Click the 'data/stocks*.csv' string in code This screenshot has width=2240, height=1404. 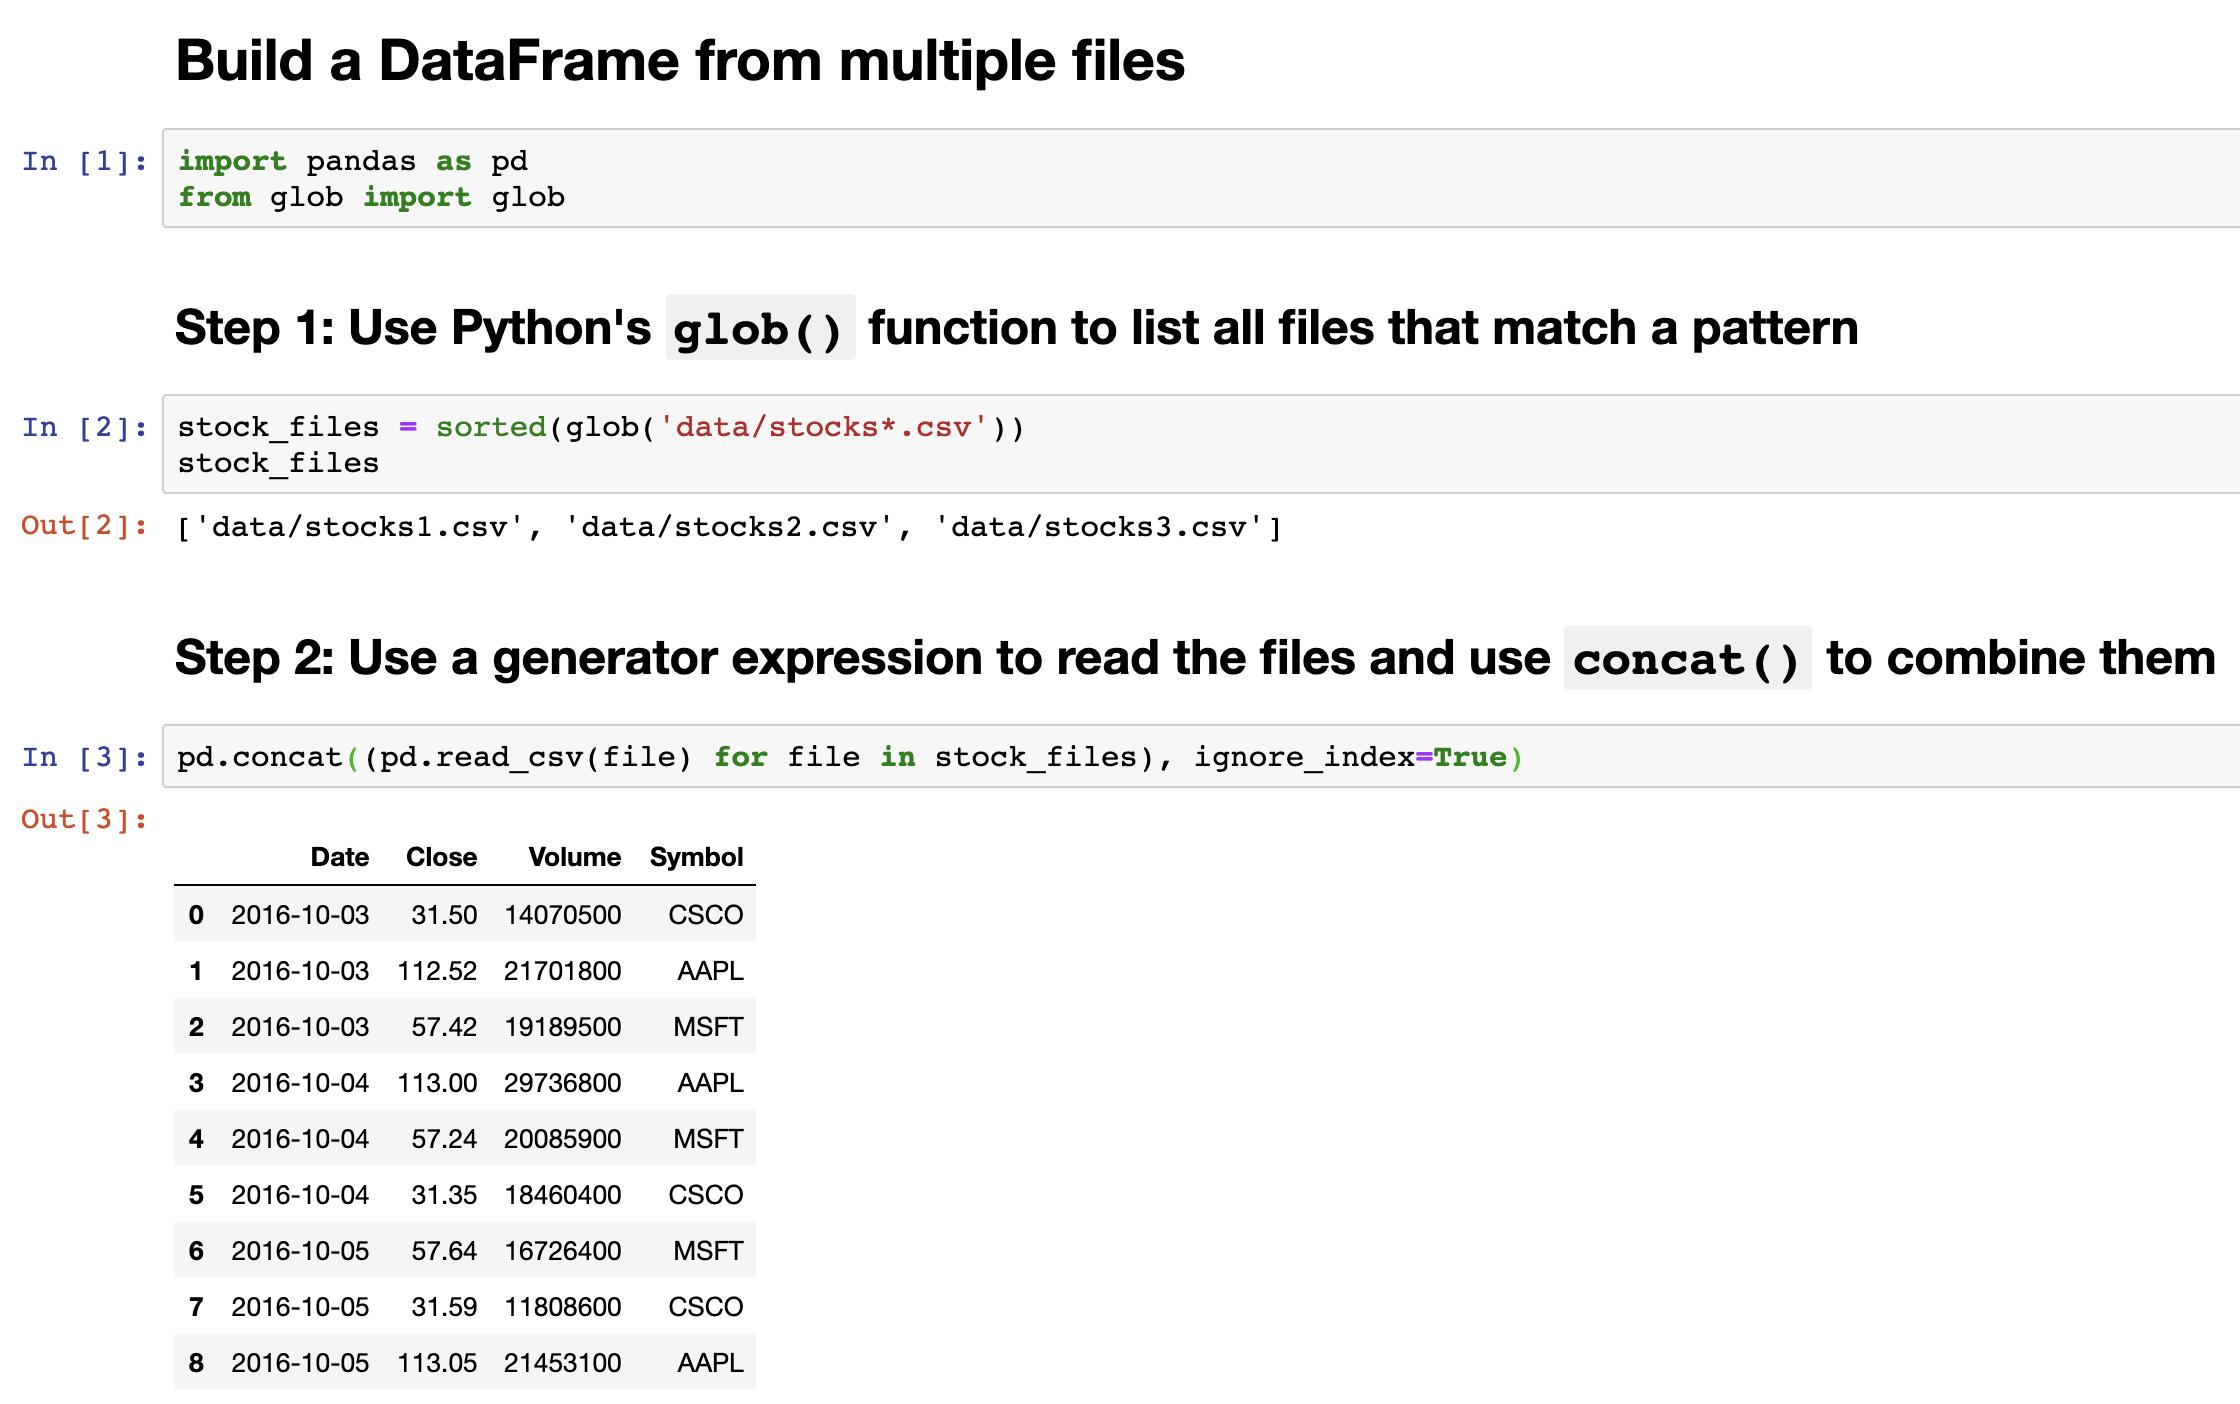[x=823, y=428]
